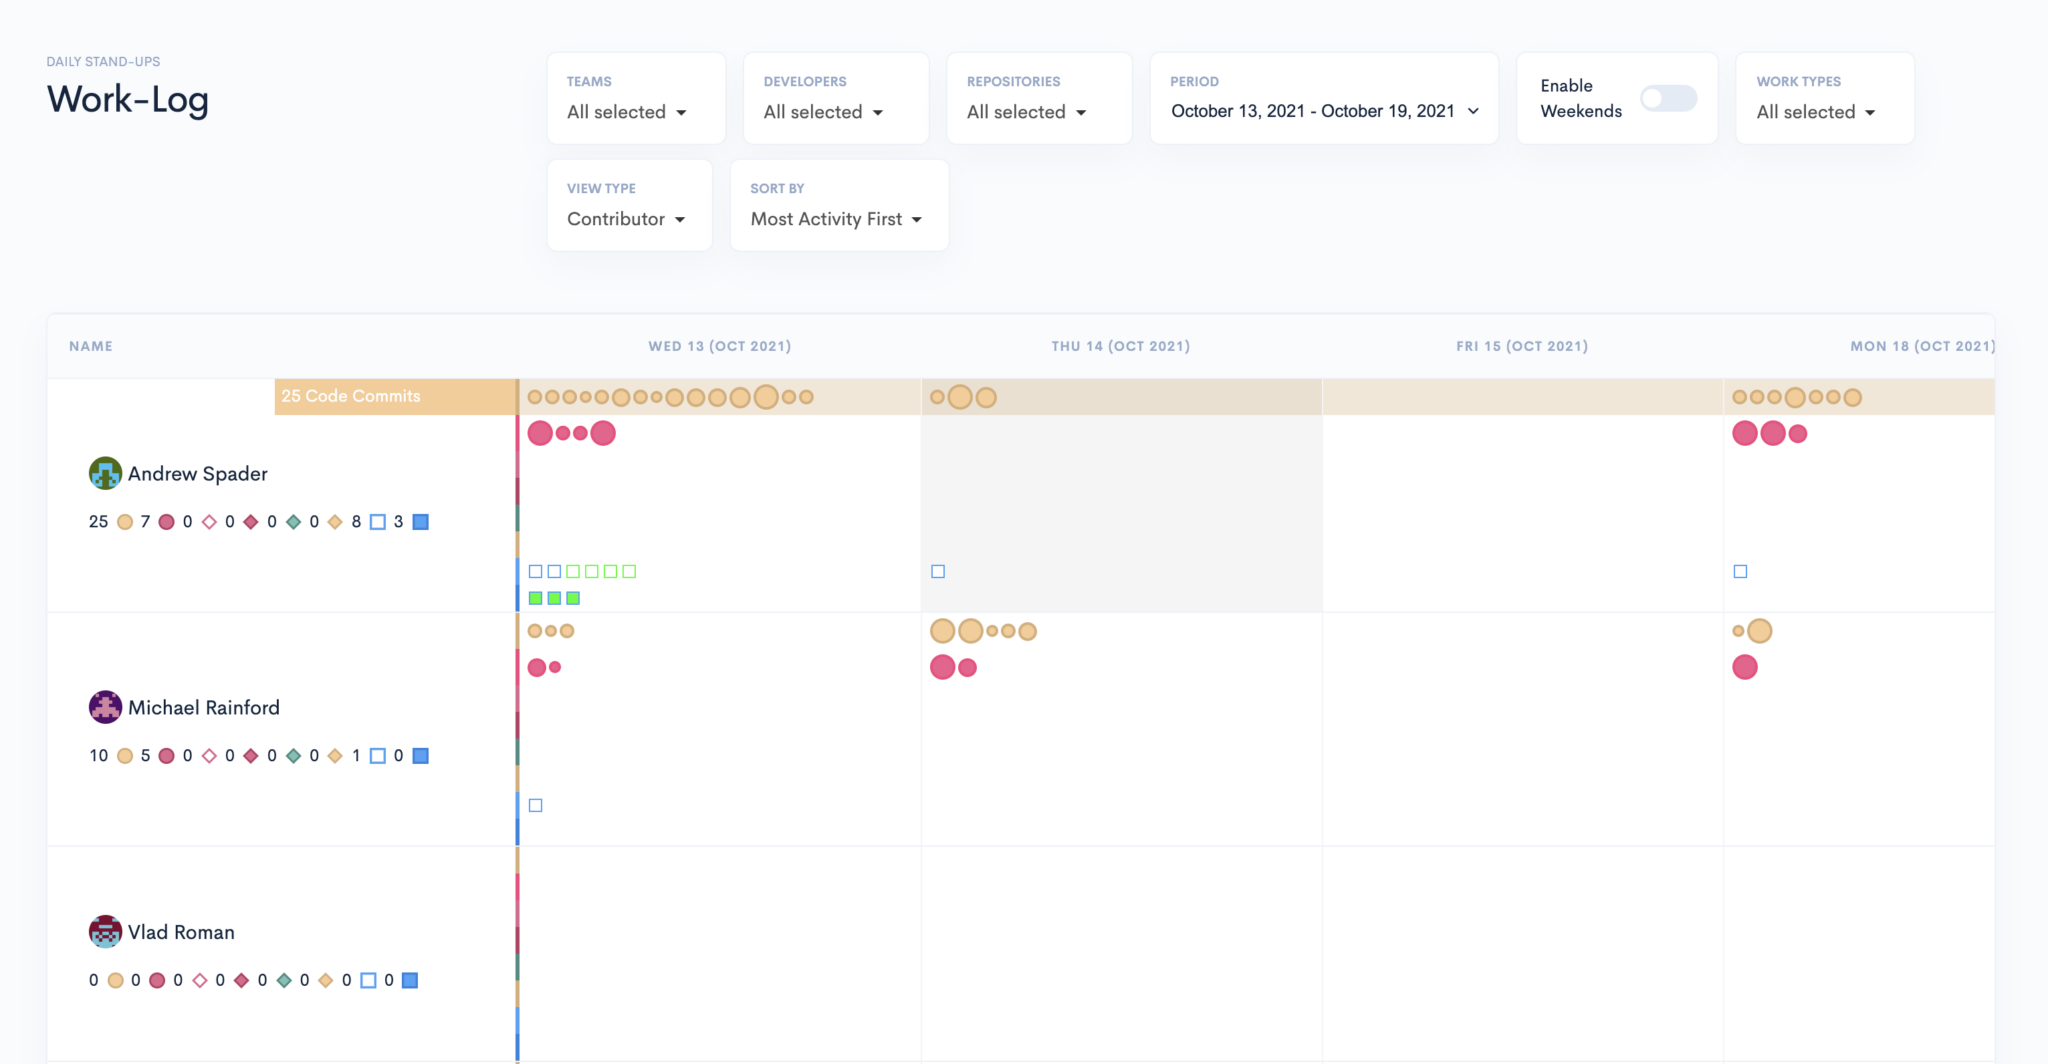
Task: Click the big pink circle in Andrew's Monday cell
Action: click(x=1744, y=433)
